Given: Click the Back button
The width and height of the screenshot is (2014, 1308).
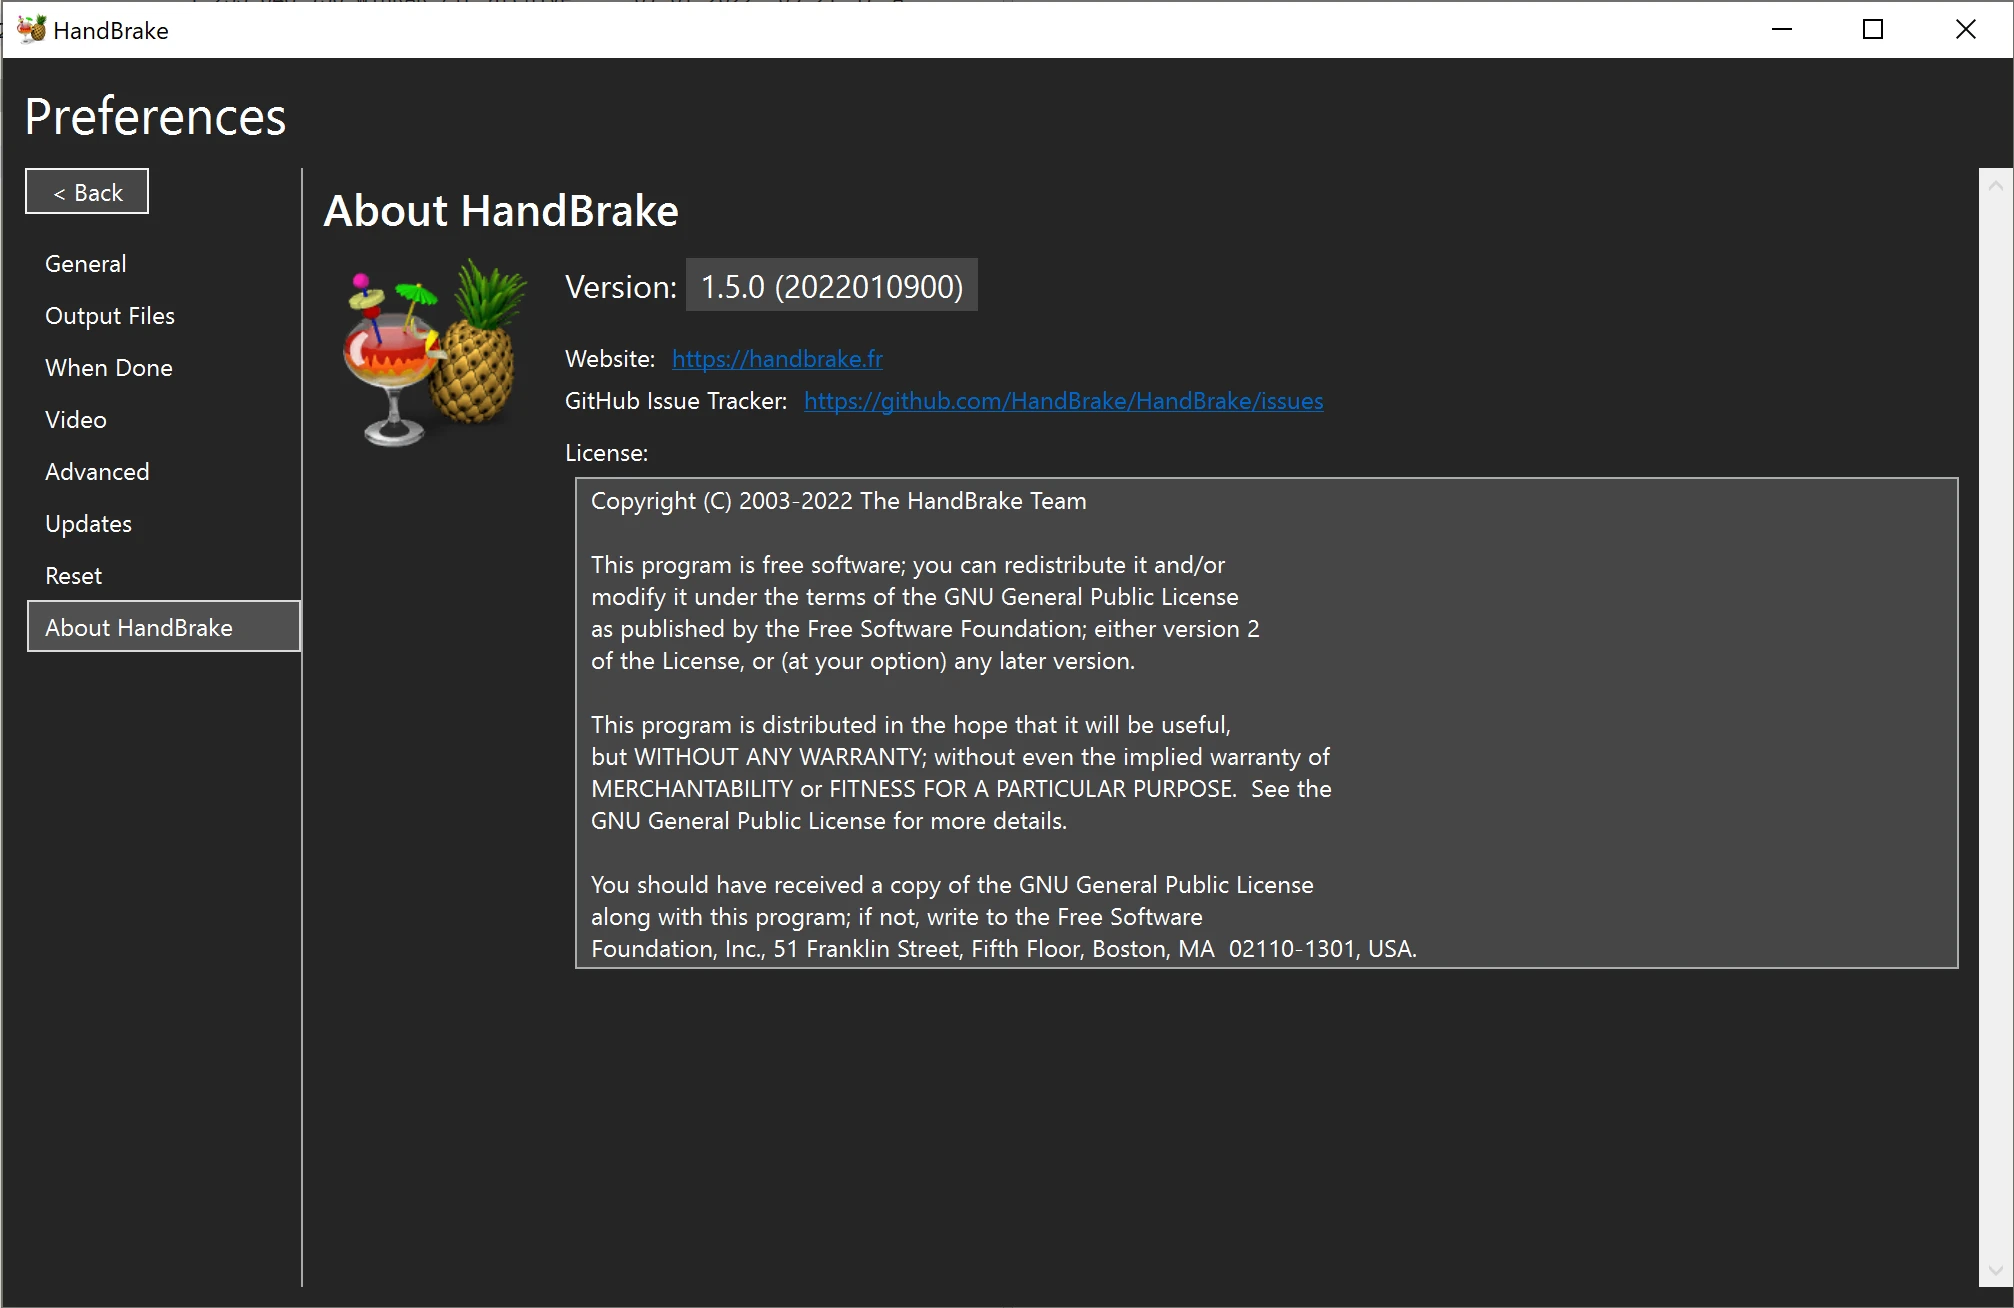Looking at the screenshot, I should 87,191.
